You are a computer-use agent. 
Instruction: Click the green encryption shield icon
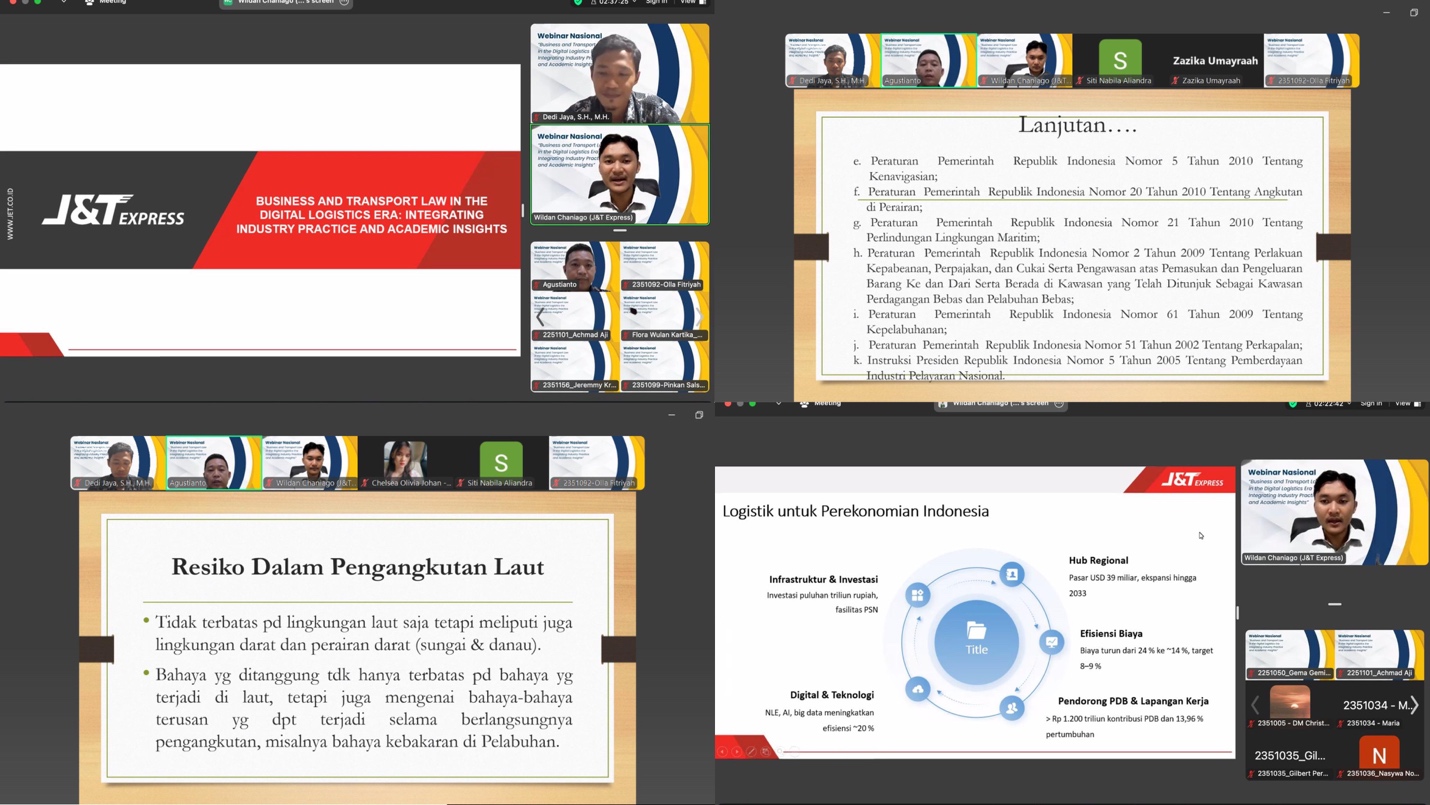[578, 4]
